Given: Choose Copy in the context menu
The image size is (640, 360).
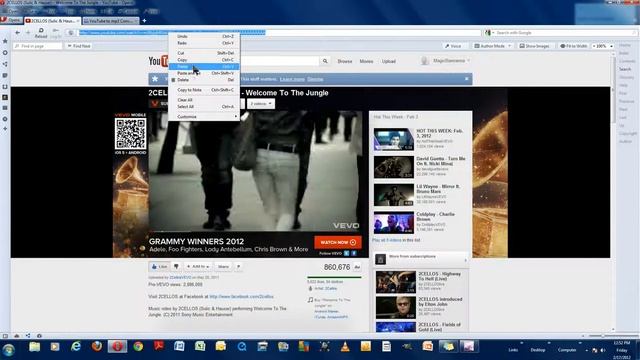Looking at the screenshot, I should (x=204, y=60).
